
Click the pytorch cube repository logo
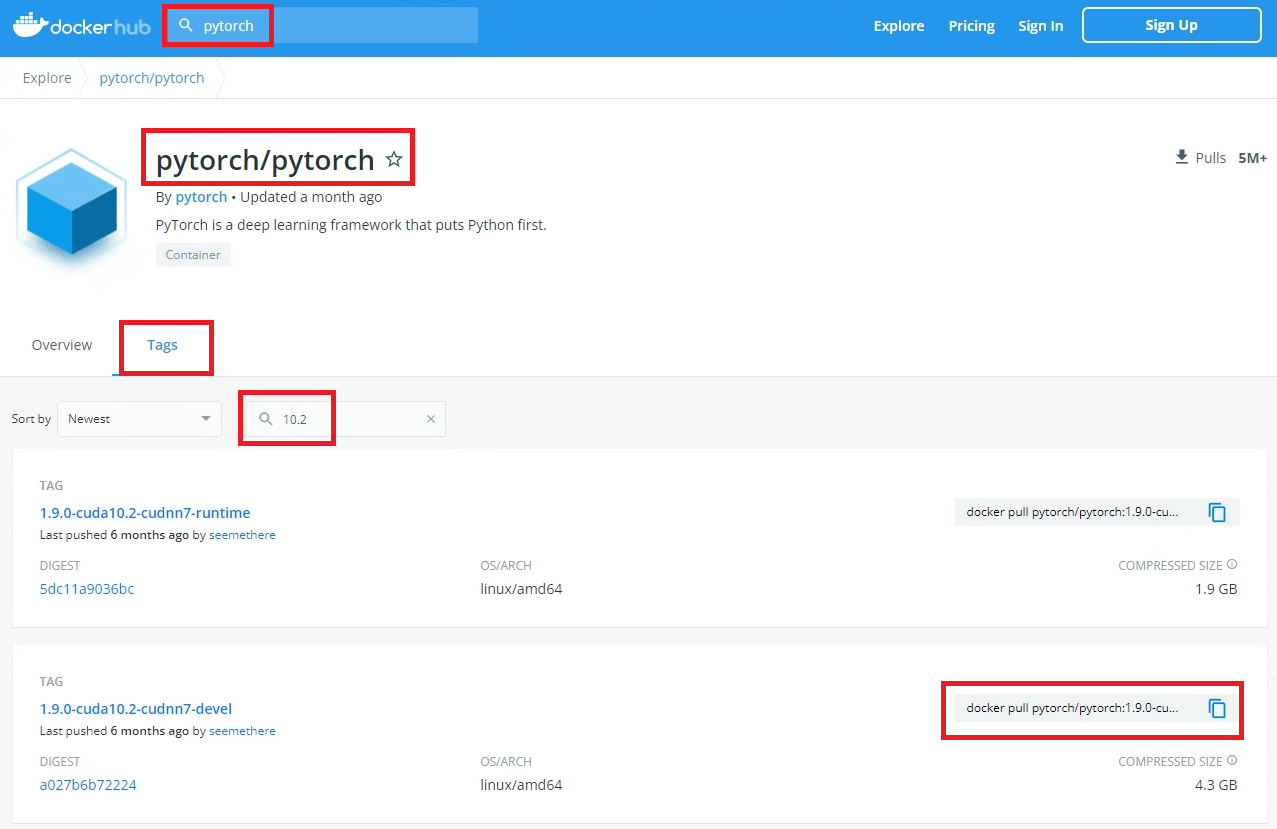point(72,212)
